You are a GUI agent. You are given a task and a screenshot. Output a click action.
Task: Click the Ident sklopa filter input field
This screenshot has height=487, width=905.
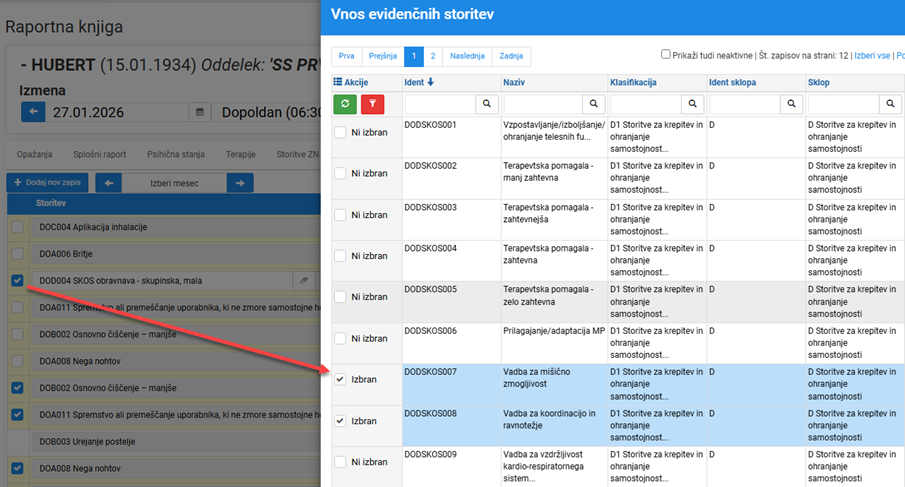pos(745,104)
